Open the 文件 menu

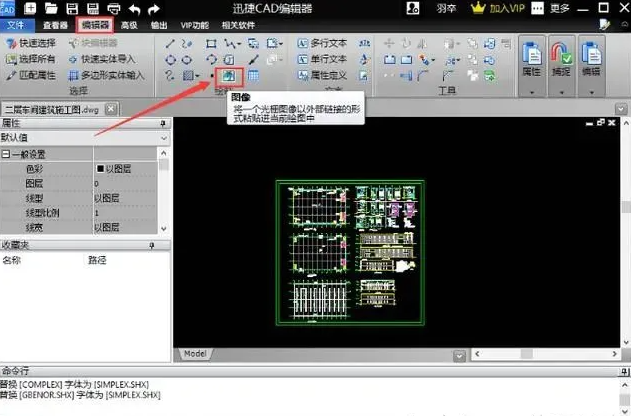tap(16, 24)
